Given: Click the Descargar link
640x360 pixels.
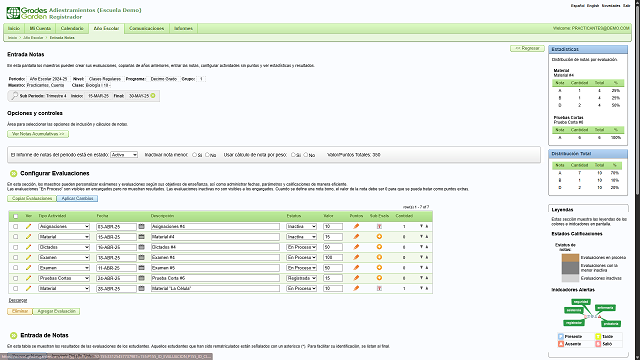Looking at the screenshot, I should [x=18, y=300].
